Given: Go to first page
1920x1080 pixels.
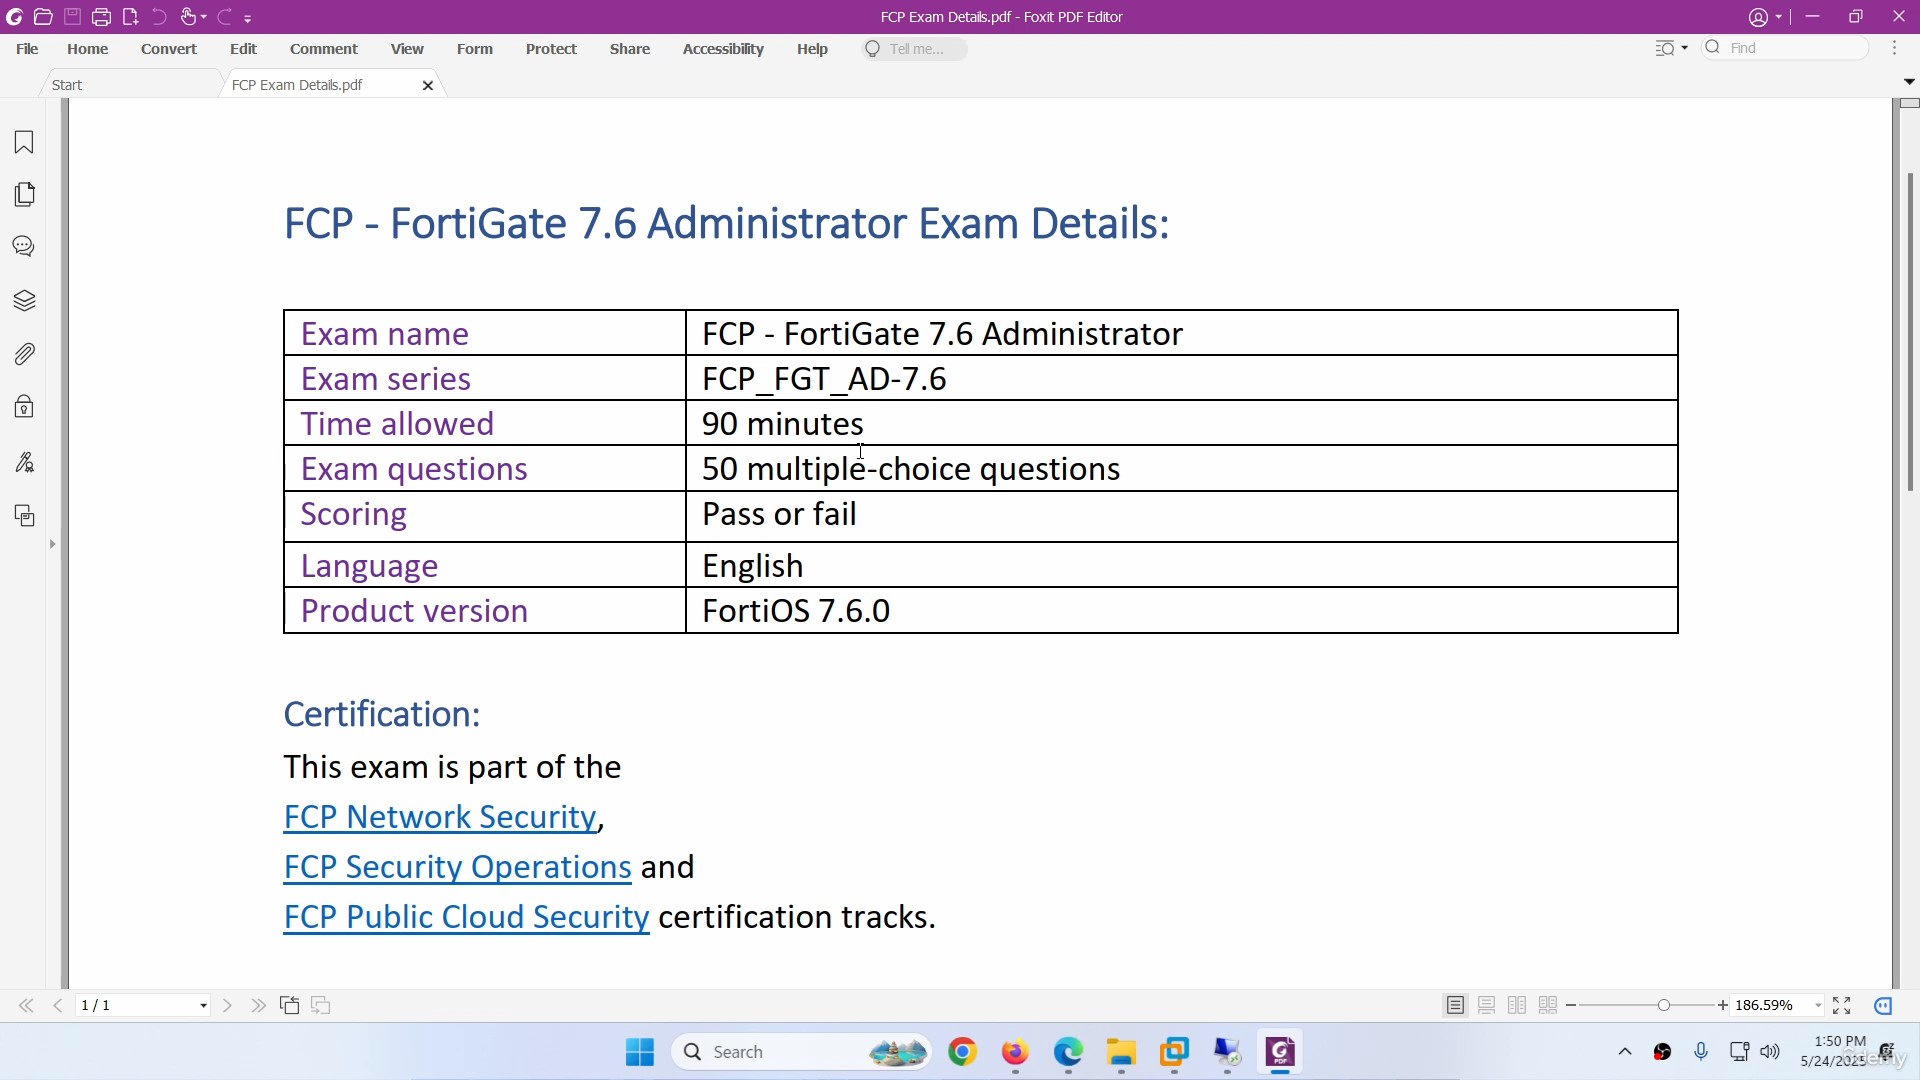Looking at the screenshot, I should click(26, 1006).
